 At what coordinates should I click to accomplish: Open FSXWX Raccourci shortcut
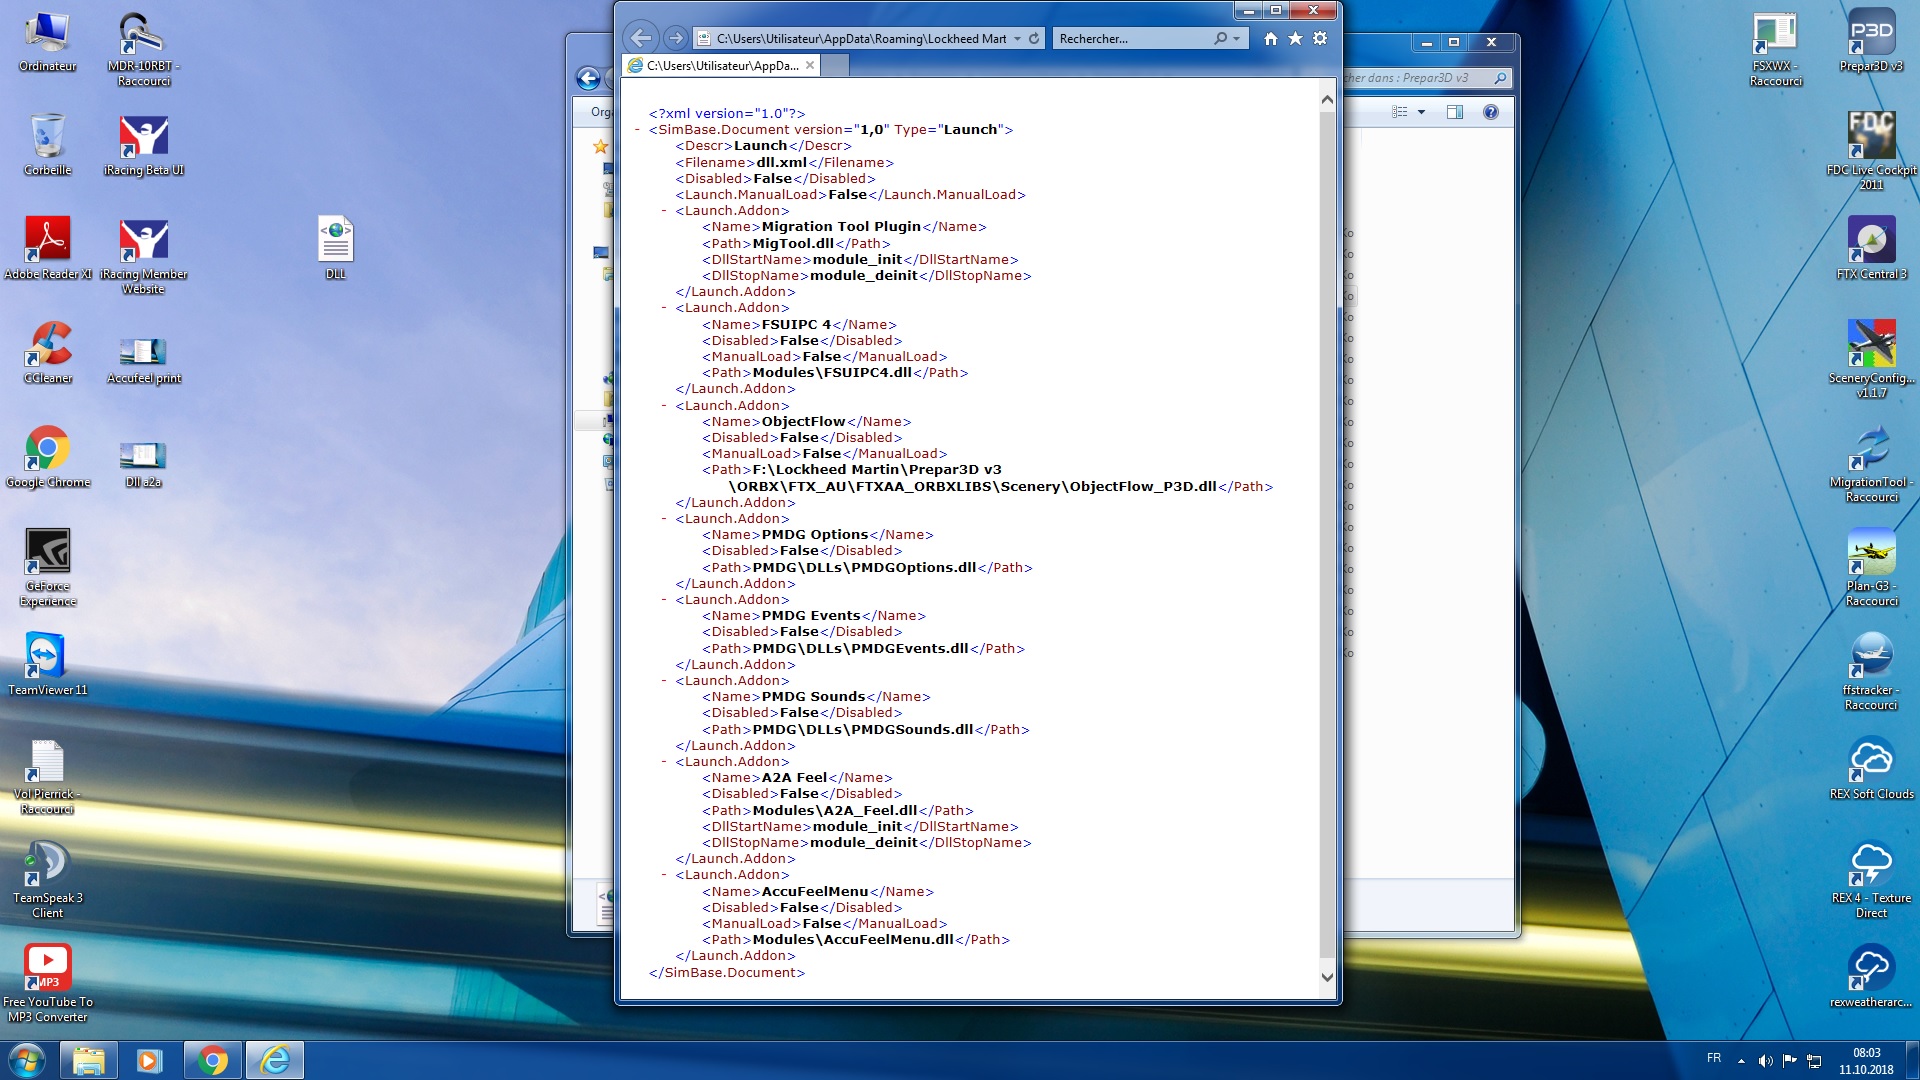coord(1775,49)
